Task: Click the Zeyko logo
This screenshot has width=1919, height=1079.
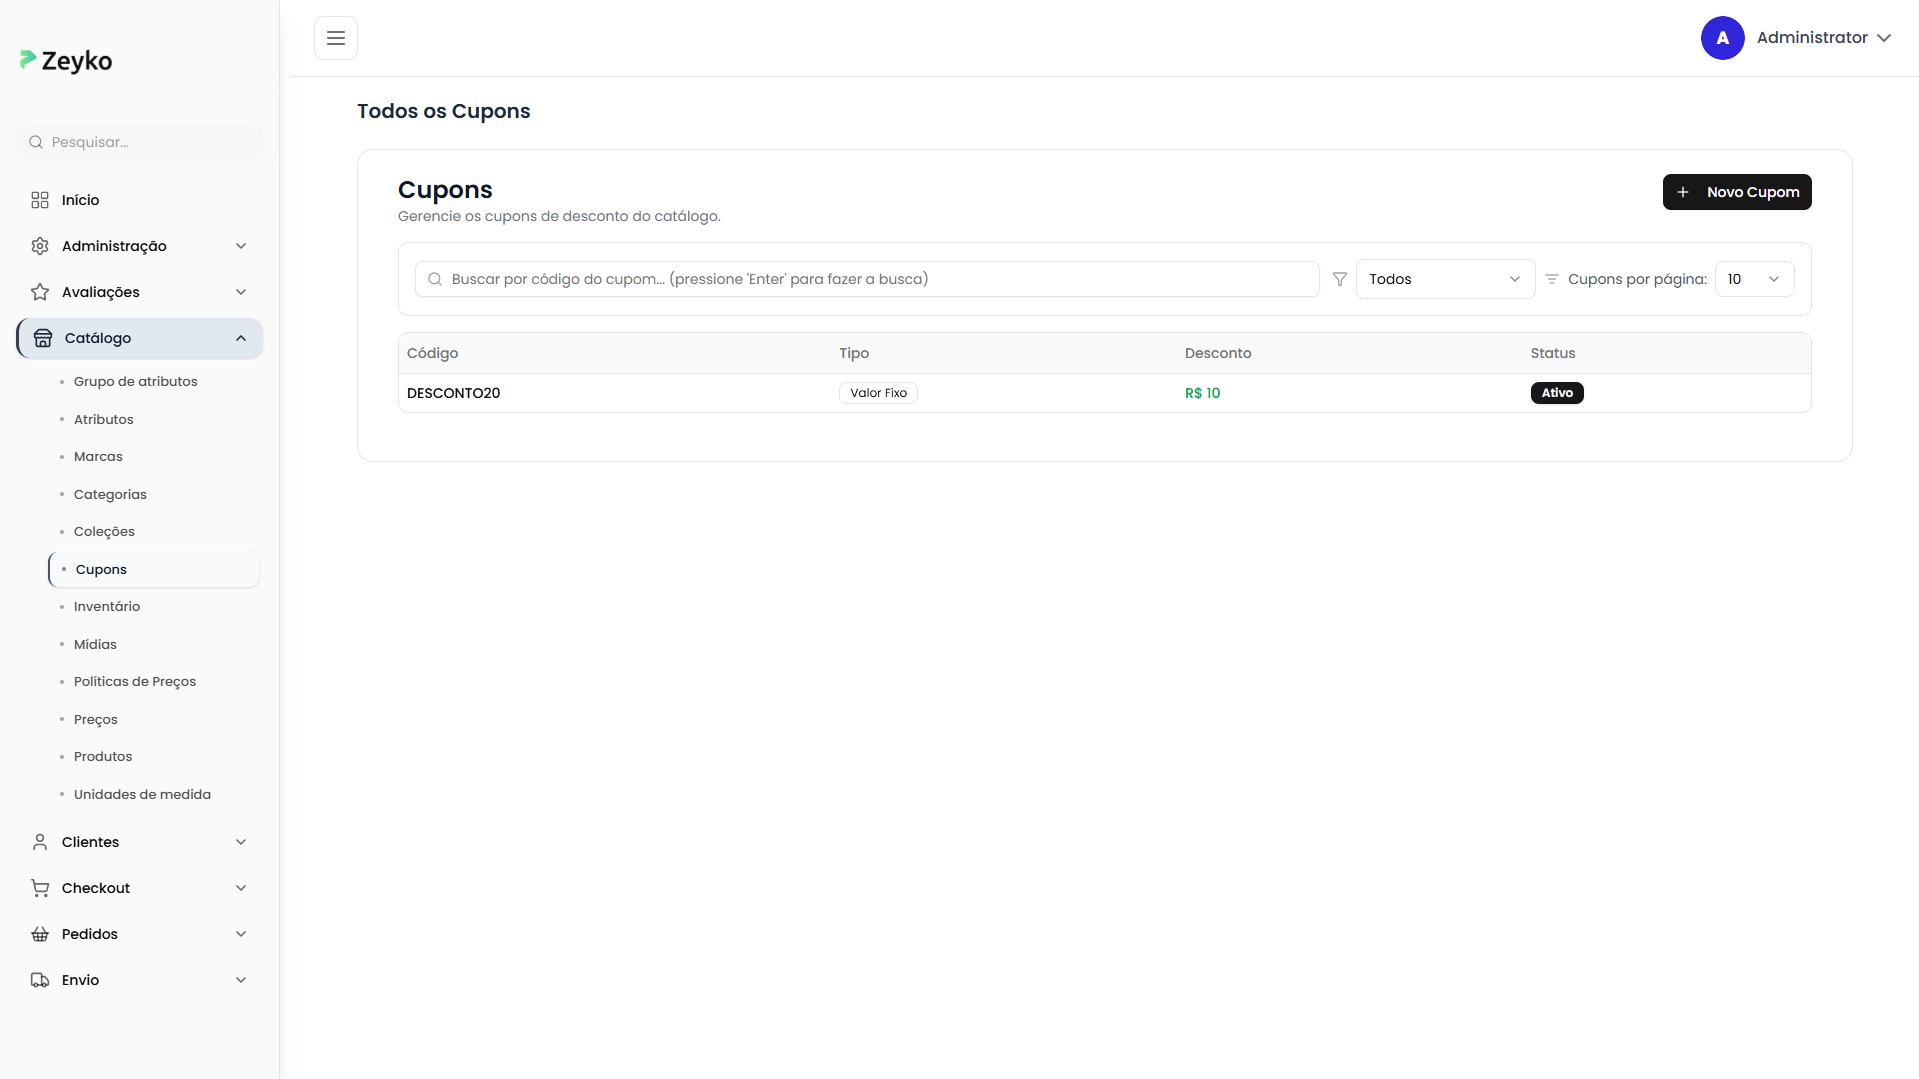Action: 66,61
